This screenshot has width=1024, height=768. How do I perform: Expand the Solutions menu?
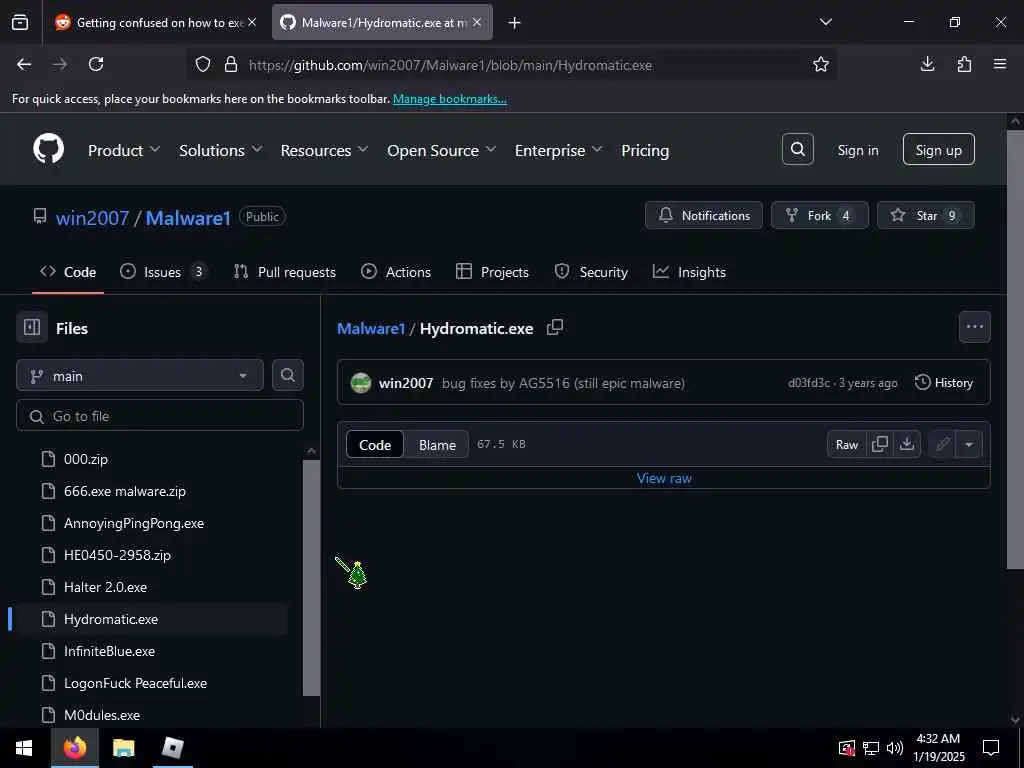221,150
